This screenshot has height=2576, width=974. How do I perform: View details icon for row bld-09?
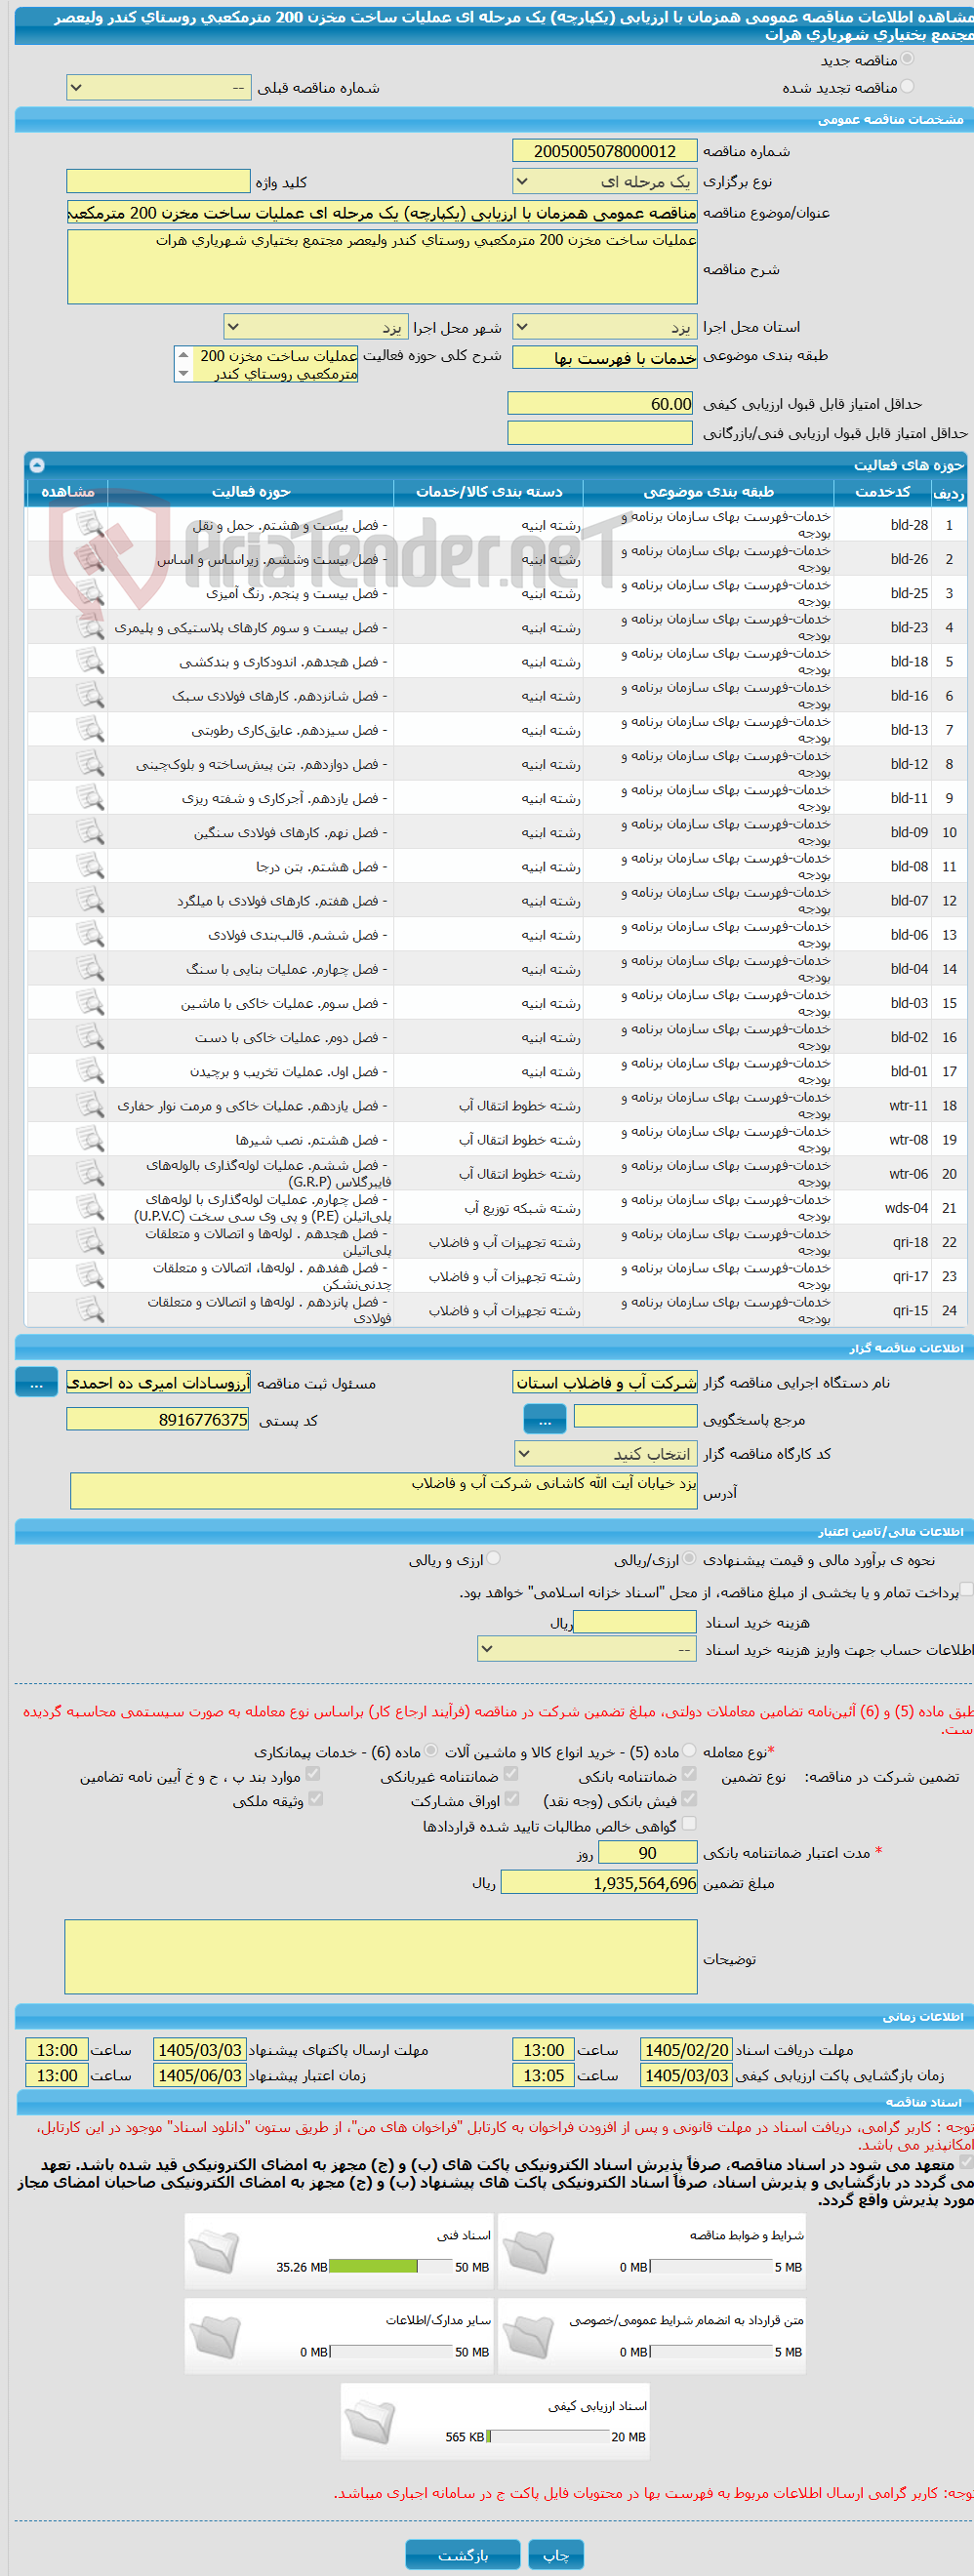90,832
